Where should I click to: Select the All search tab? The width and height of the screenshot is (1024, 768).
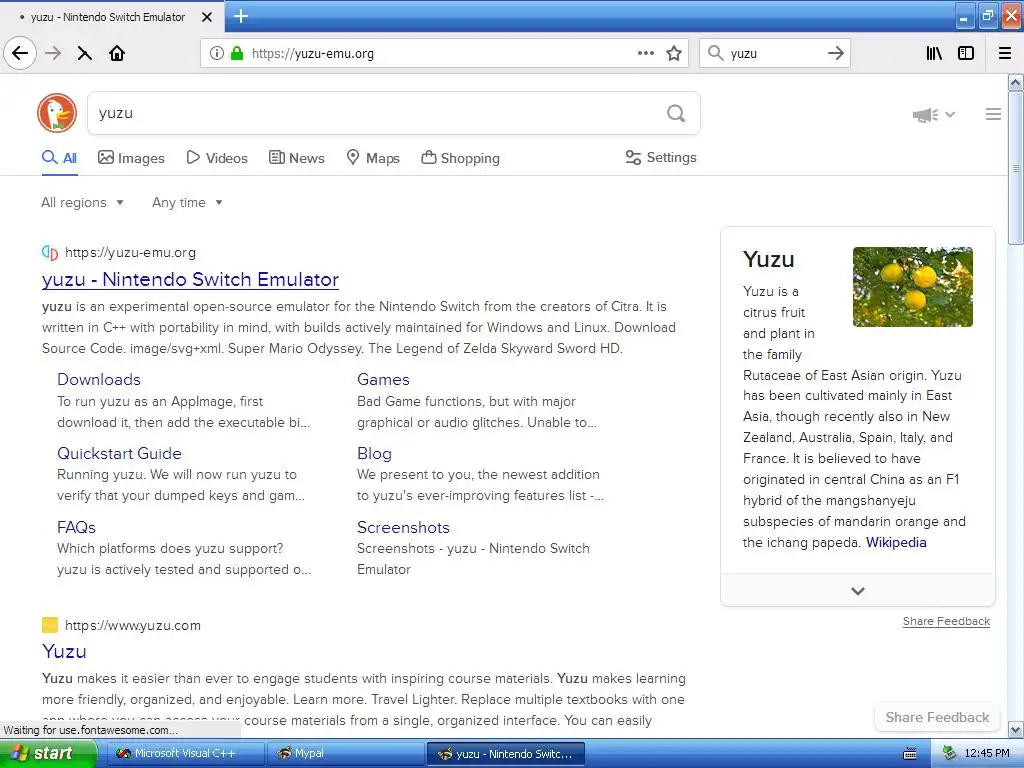pyautogui.click(x=59, y=158)
